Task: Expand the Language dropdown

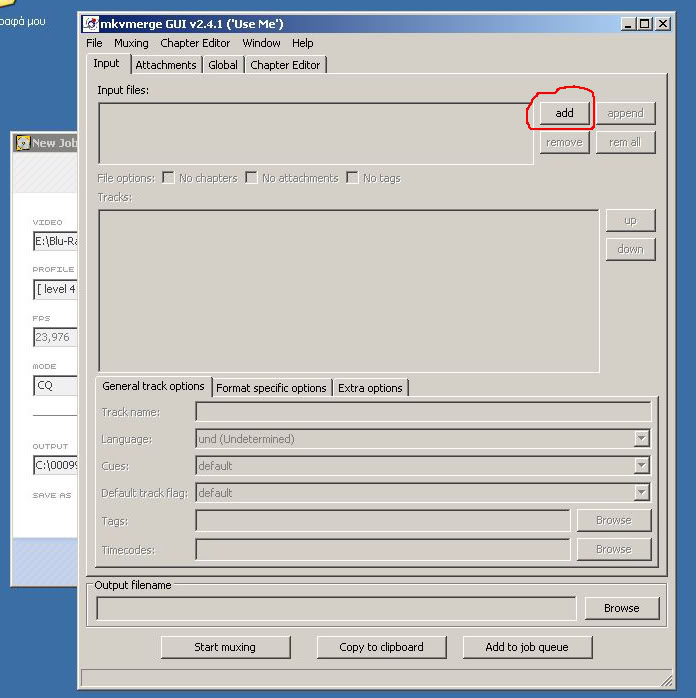Action: click(x=641, y=439)
